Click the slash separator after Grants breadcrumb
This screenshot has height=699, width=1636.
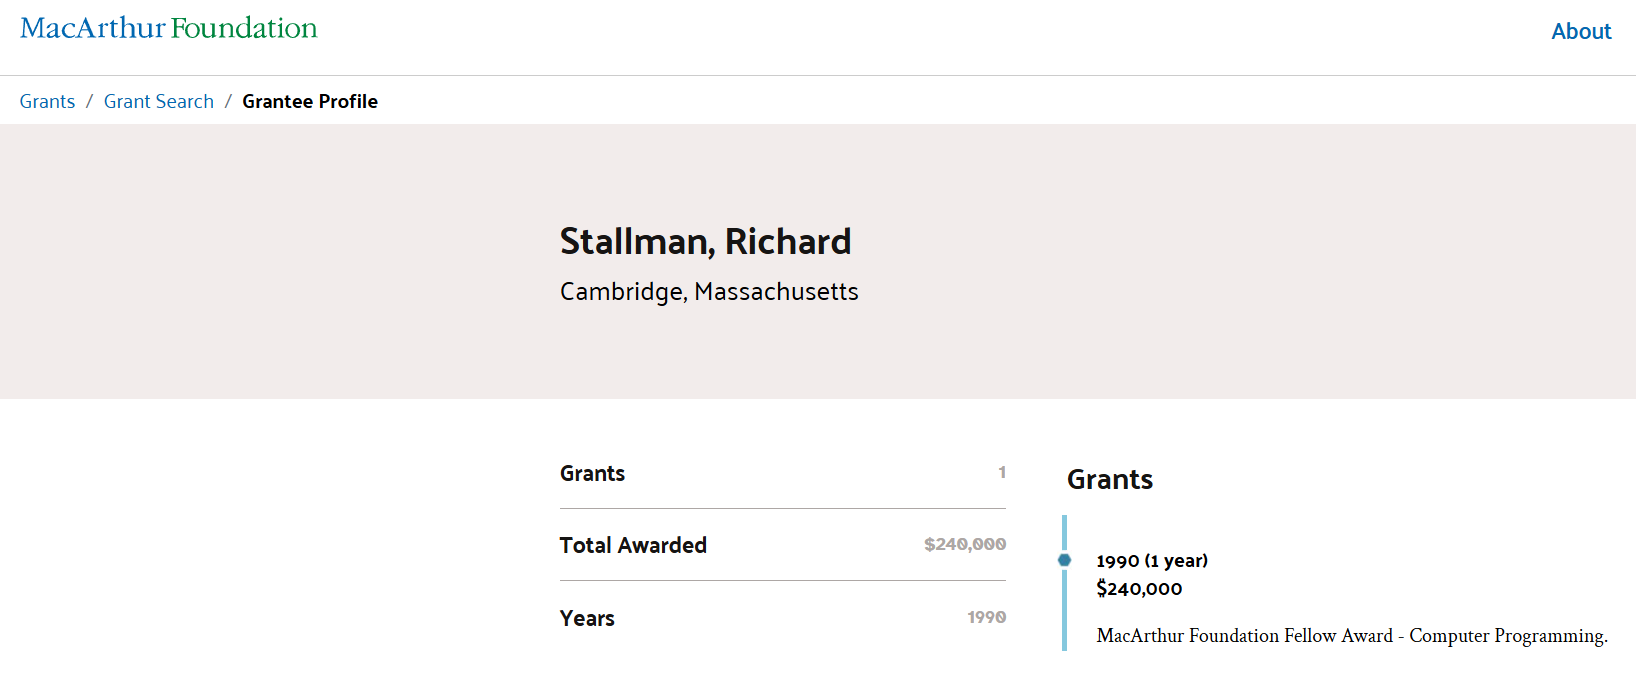[x=89, y=102]
